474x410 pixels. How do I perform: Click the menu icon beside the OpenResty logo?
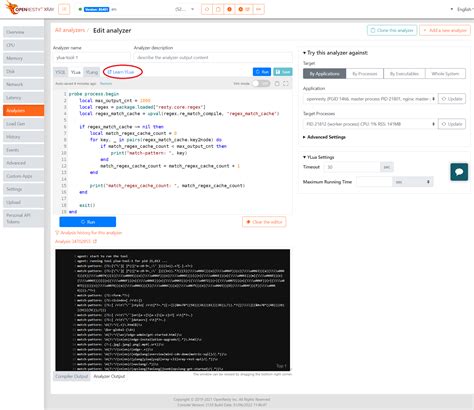coord(64,9)
